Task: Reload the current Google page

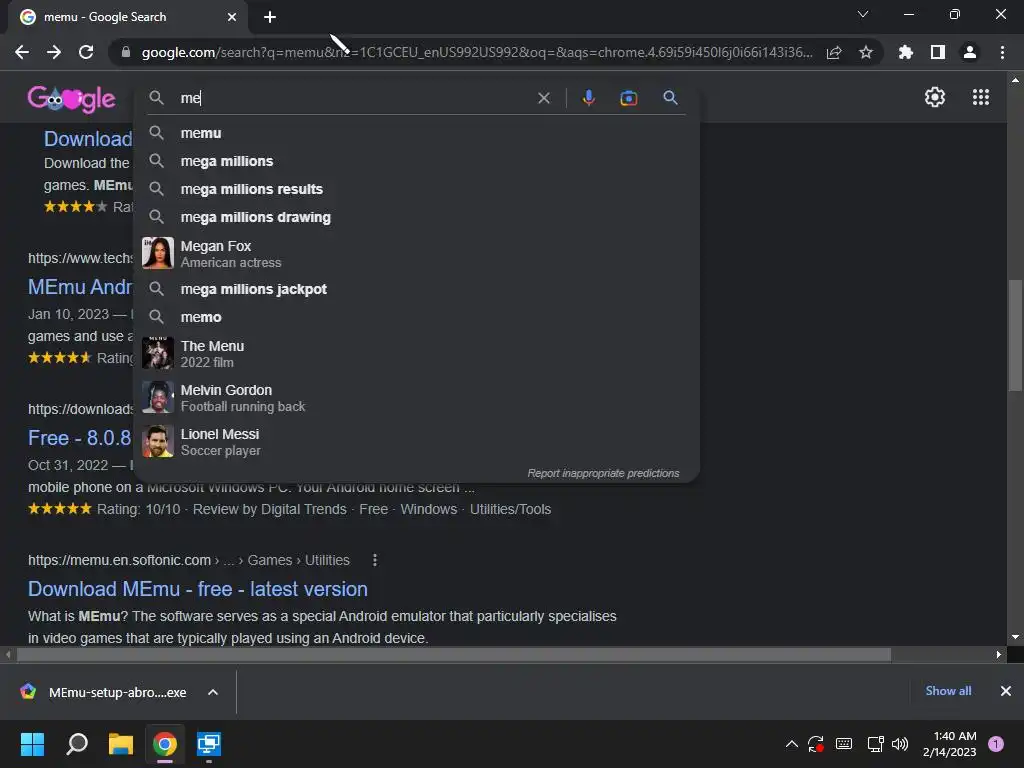Action: (86, 52)
